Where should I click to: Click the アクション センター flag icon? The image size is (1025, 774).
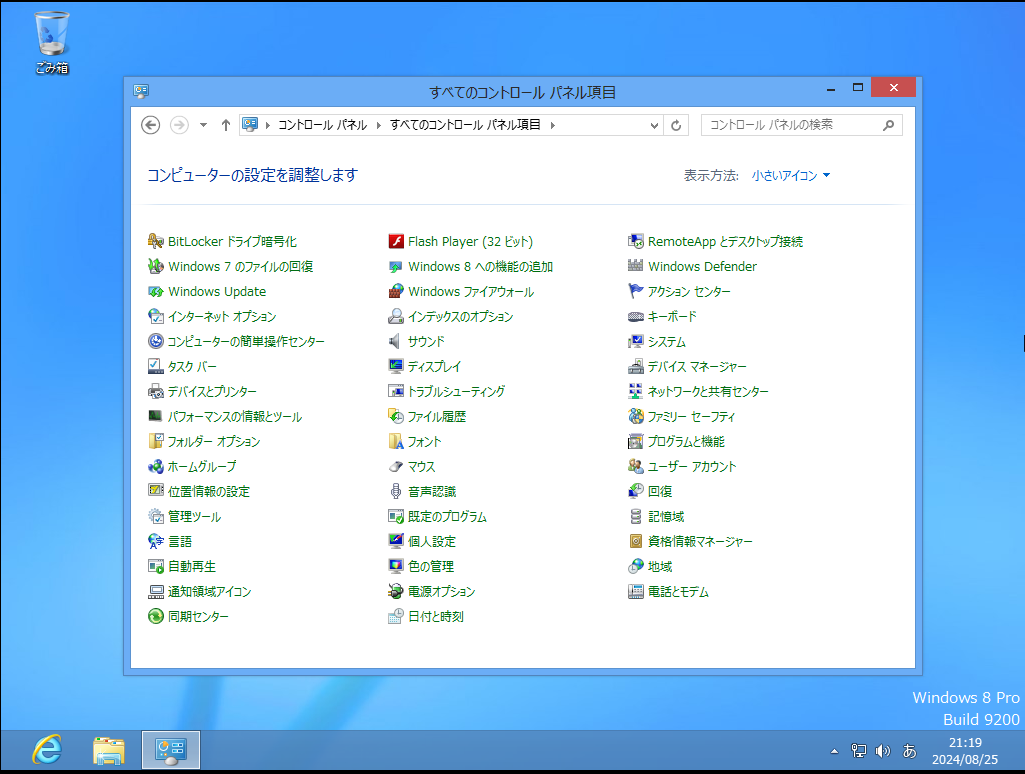[x=635, y=292]
